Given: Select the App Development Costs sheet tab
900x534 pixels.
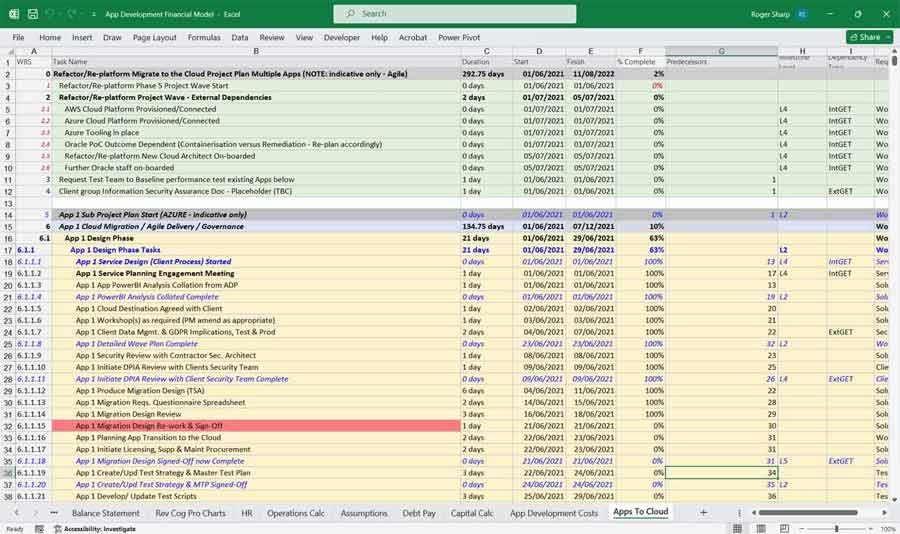Looking at the screenshot, I should pos(553,513).
